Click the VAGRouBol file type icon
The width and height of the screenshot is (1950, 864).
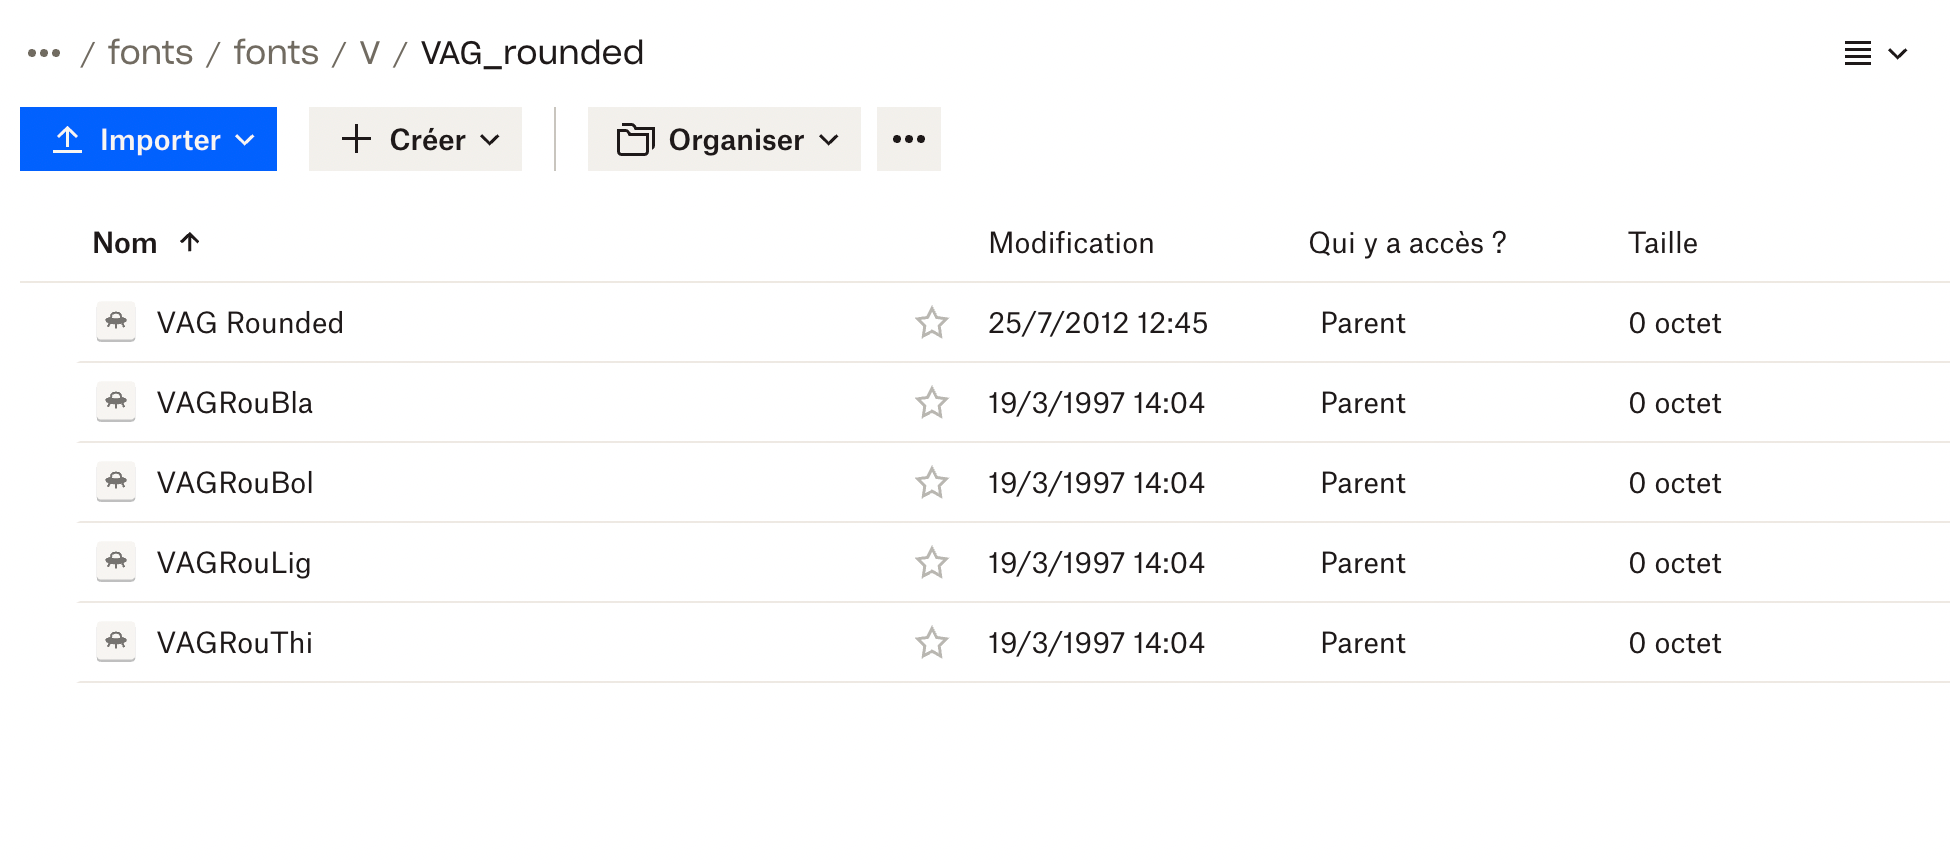pos(115,482)
